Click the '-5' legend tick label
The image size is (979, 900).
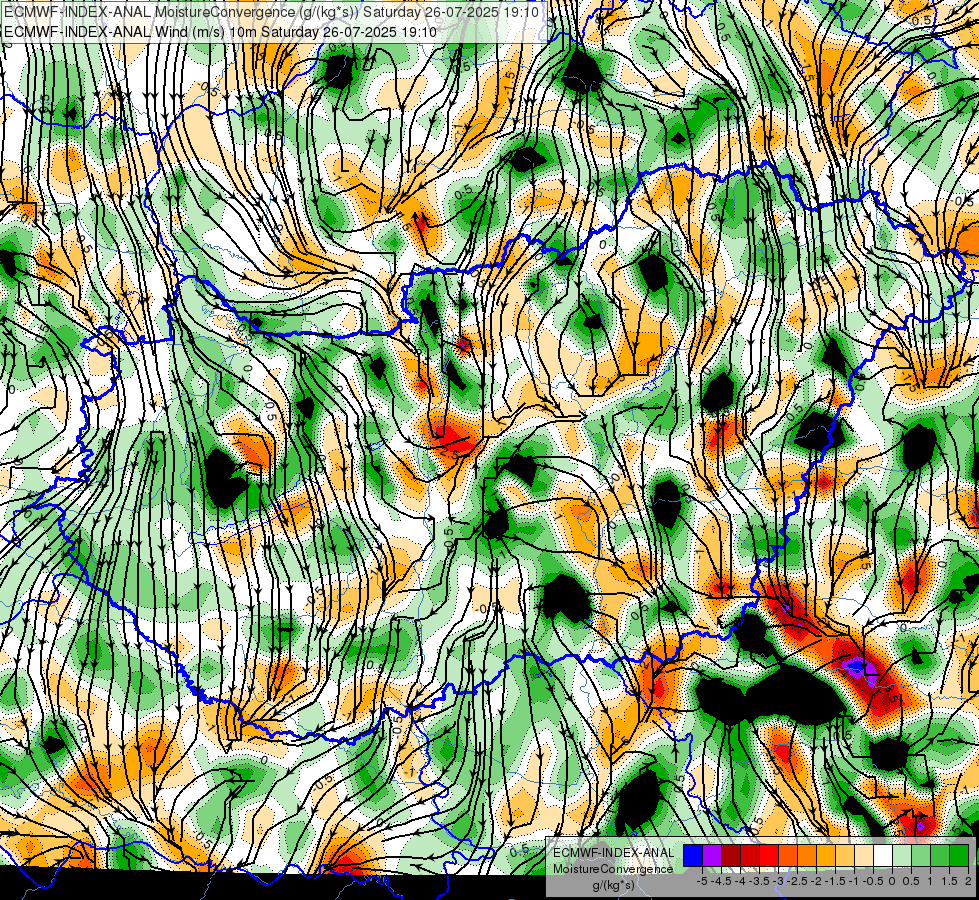click(702, 881)
